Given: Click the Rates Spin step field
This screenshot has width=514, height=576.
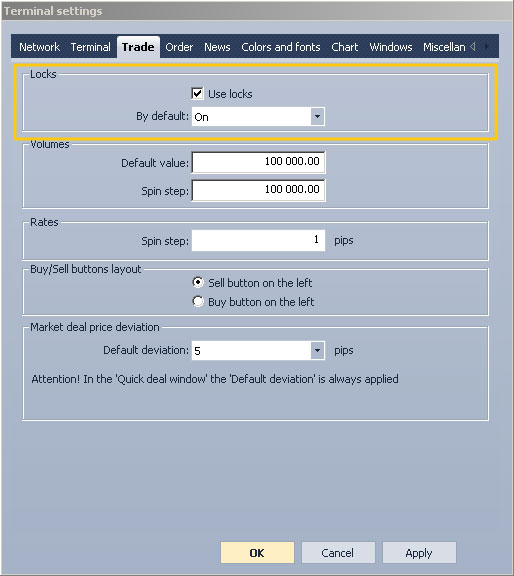Looking at the screenshot, I should pos(258,240).
